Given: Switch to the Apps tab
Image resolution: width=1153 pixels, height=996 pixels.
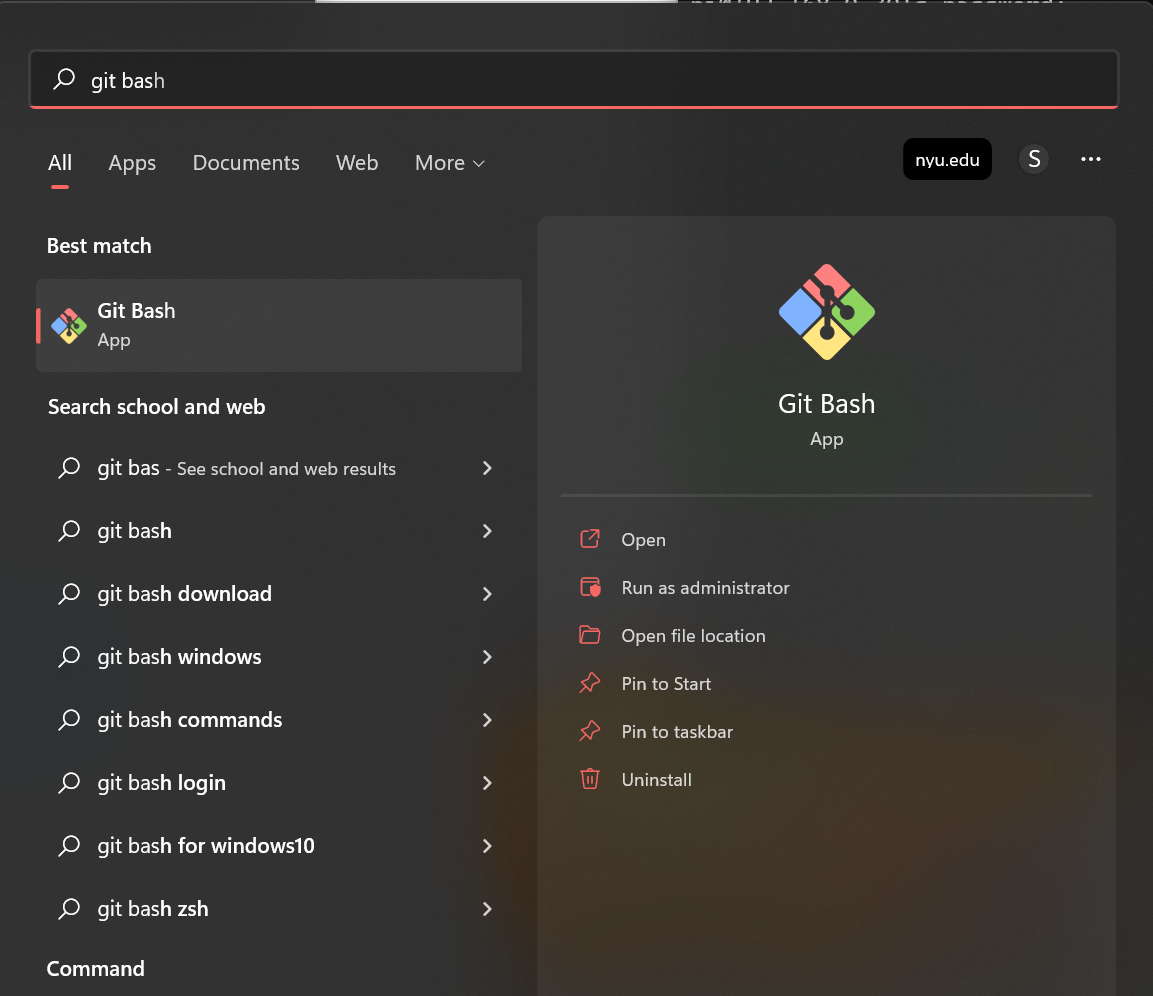Looking at the screenshot, I should [x=132, y=163].
